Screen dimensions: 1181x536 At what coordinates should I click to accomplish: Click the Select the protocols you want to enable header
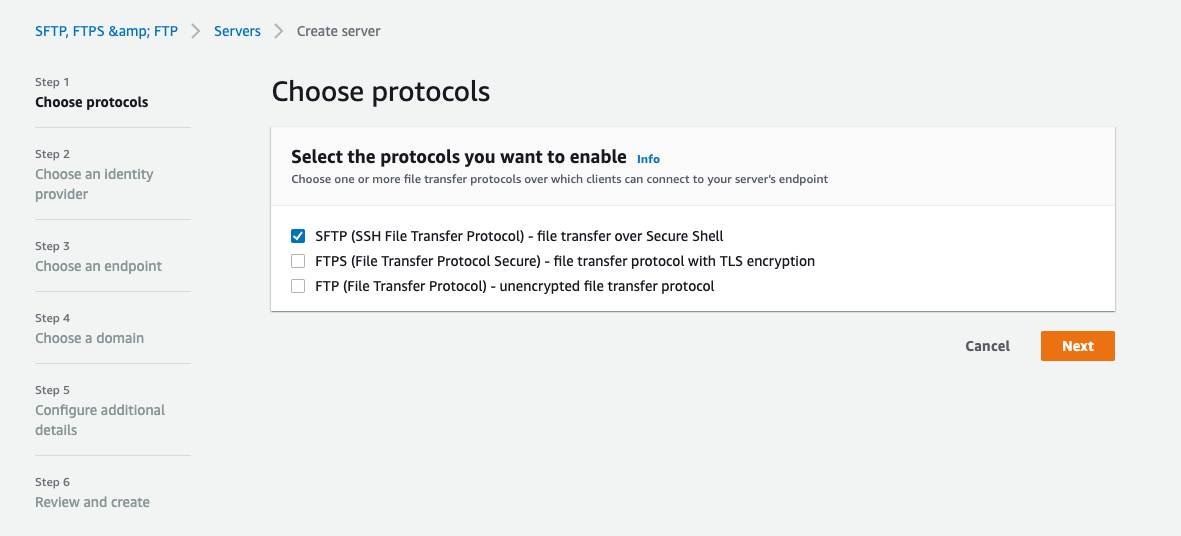pyautogui.click(x=458, y=157)
